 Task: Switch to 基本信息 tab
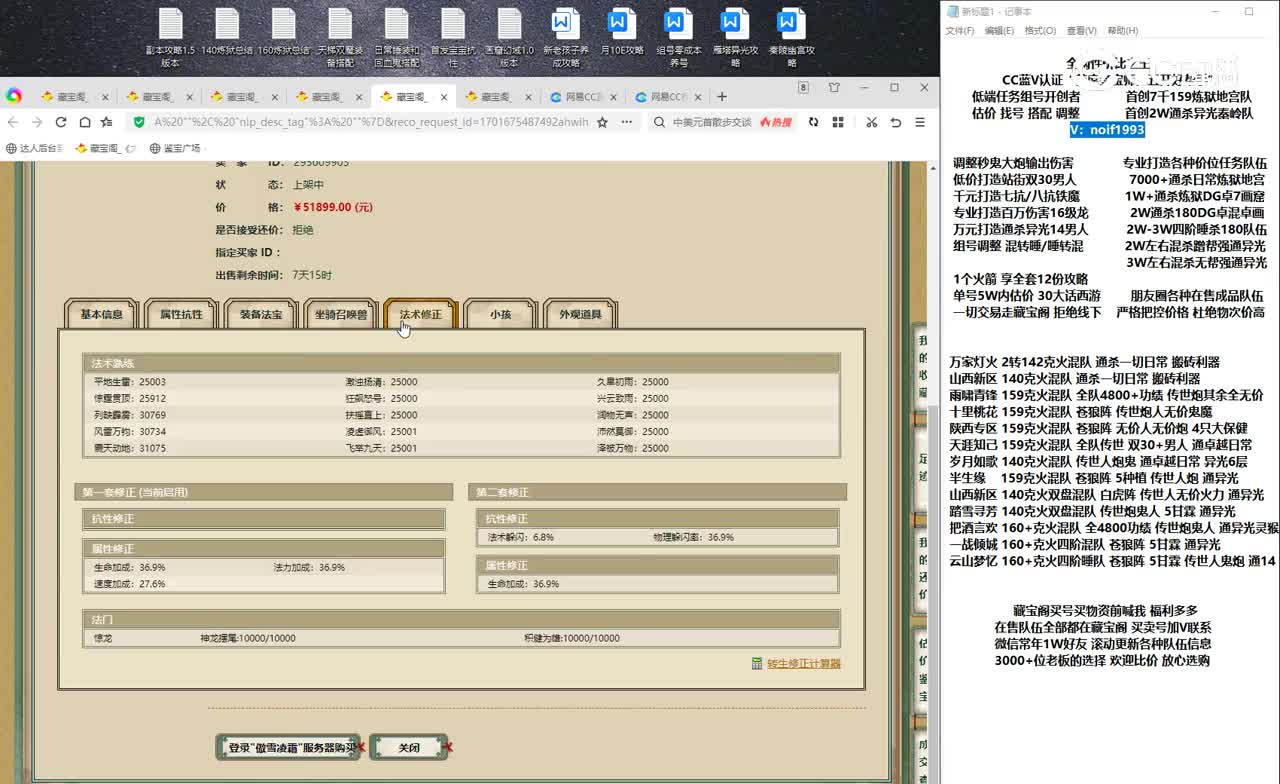(x=102, y=314)
